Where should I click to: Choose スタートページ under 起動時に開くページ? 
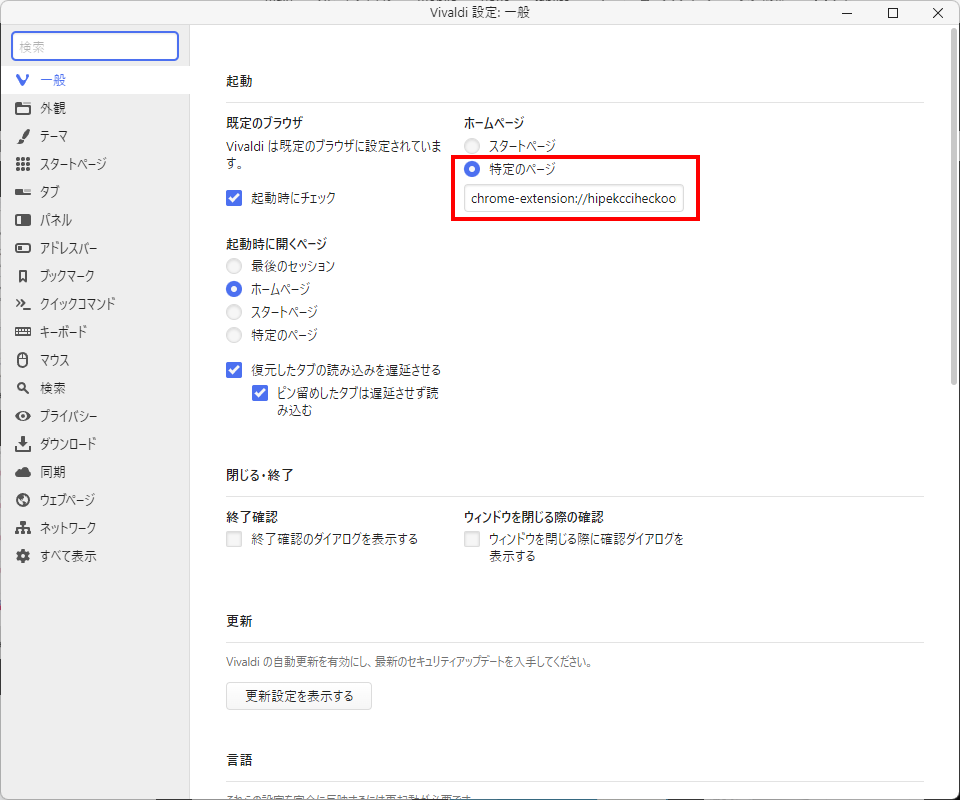tap(234, 312)
